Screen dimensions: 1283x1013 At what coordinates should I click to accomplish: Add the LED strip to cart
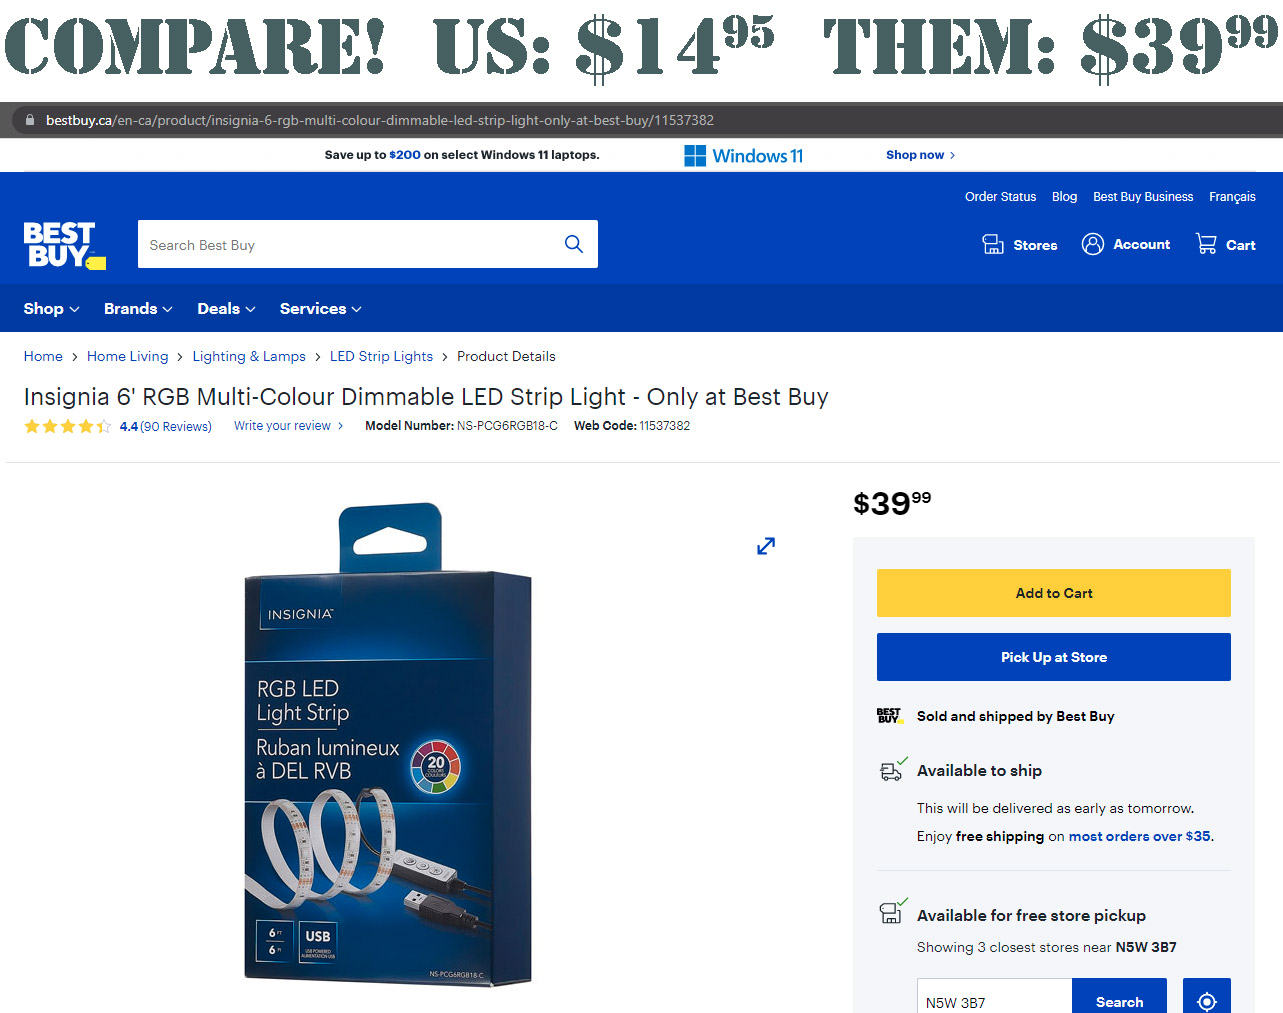1054,593
